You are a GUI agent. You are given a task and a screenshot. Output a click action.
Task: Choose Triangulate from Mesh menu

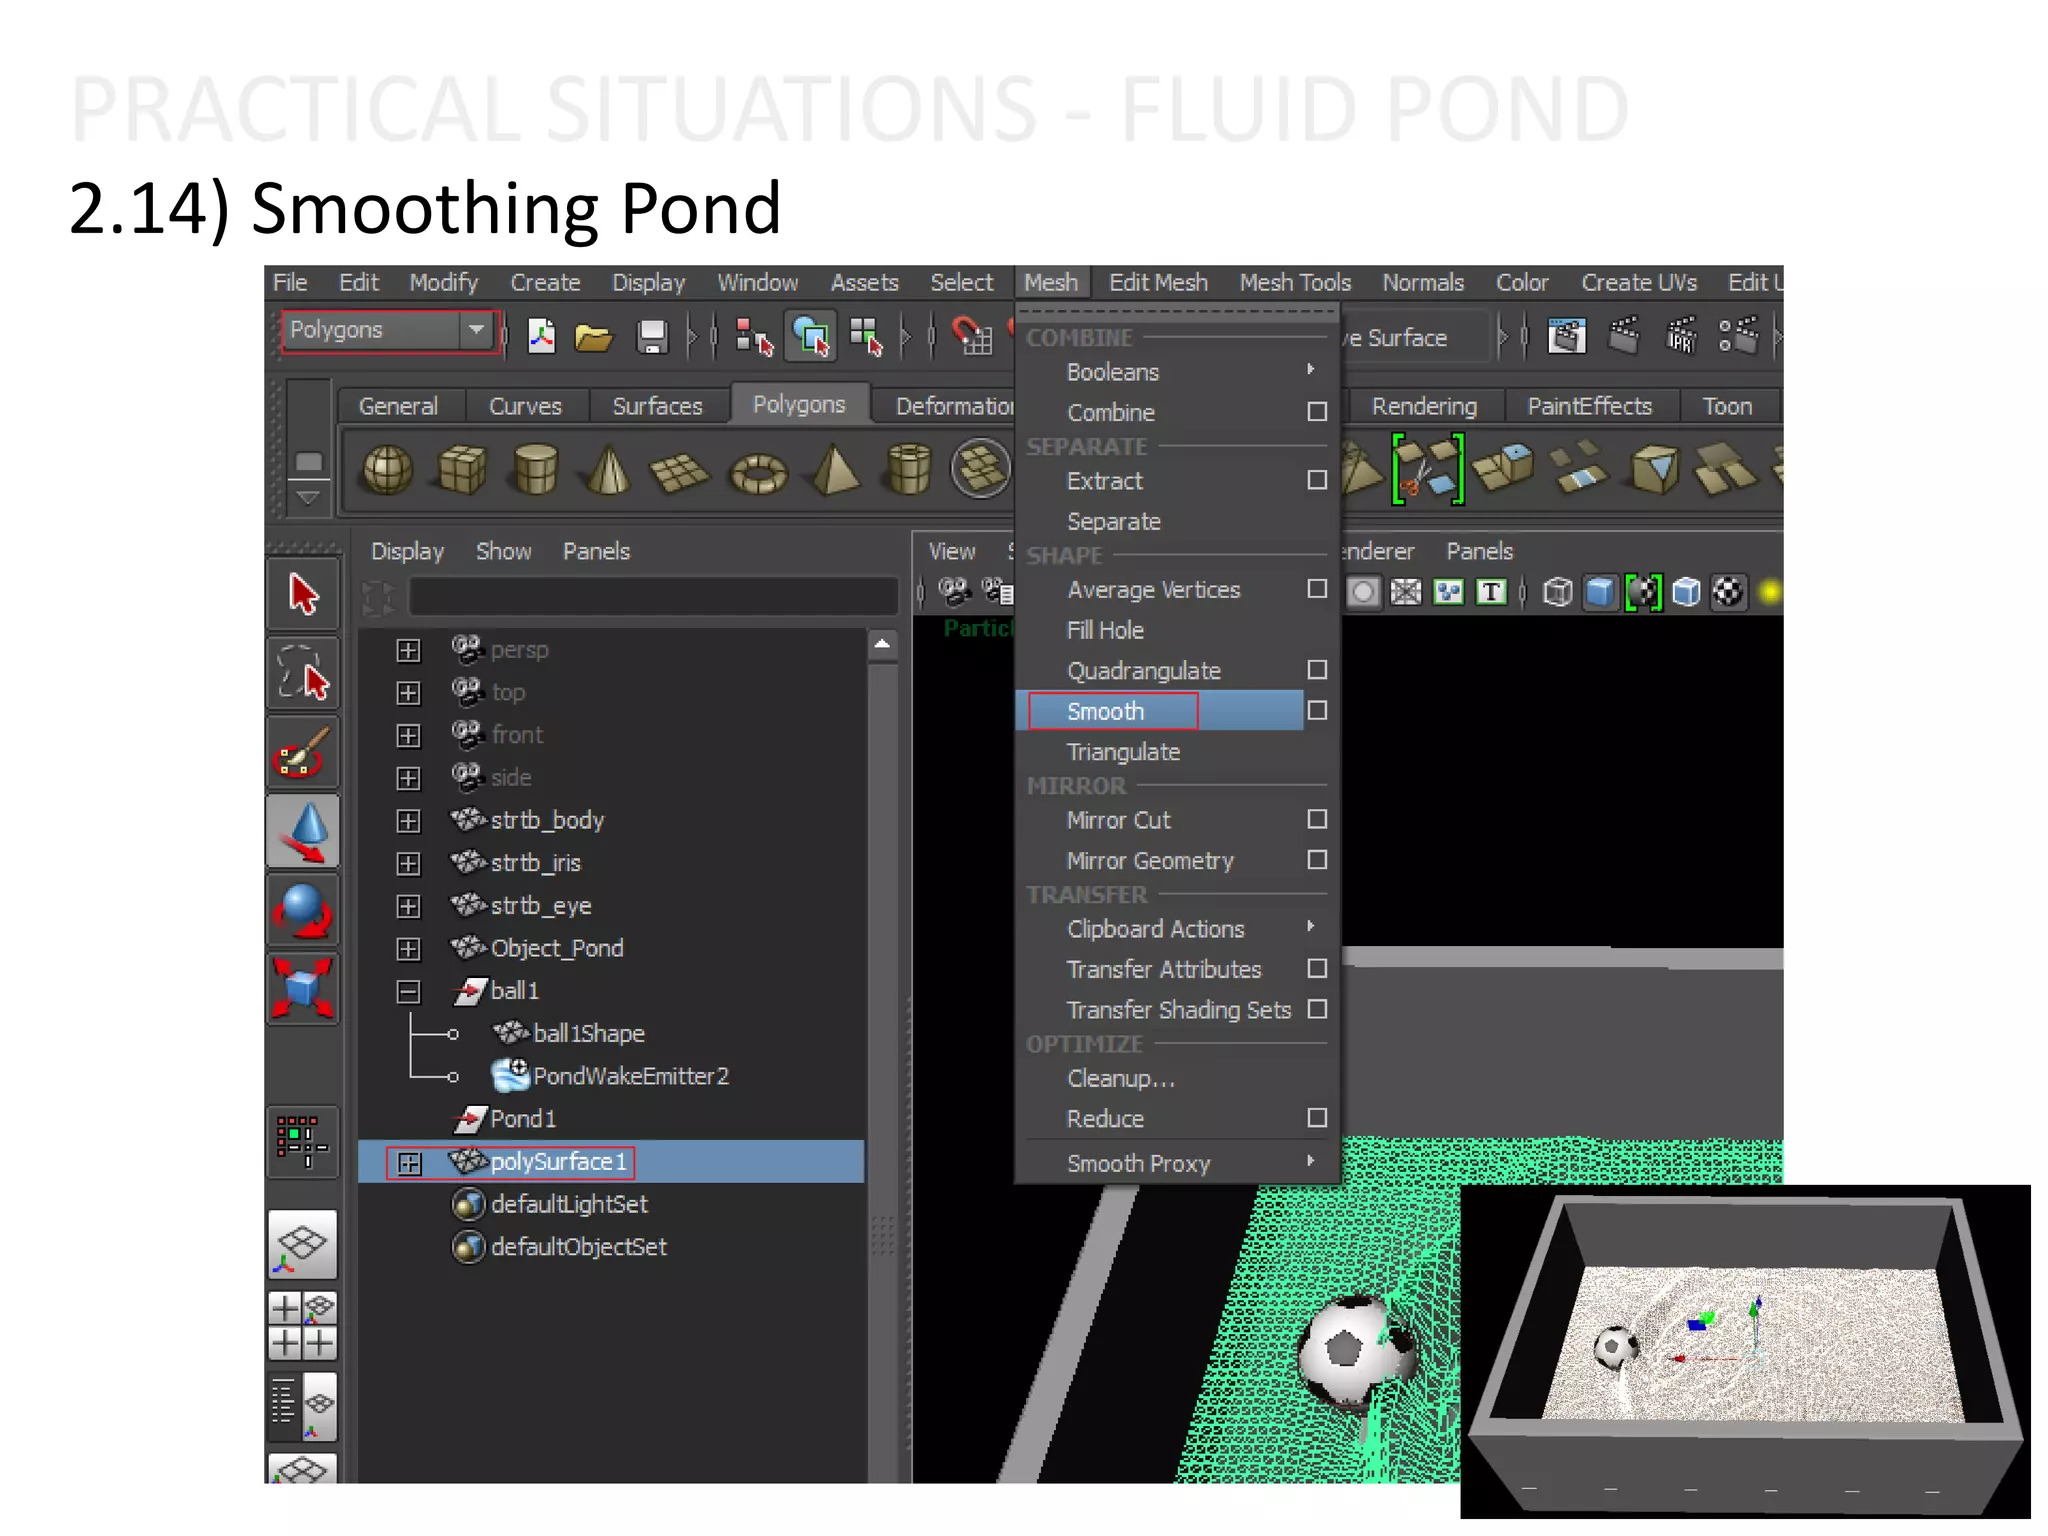[1123, 752]
